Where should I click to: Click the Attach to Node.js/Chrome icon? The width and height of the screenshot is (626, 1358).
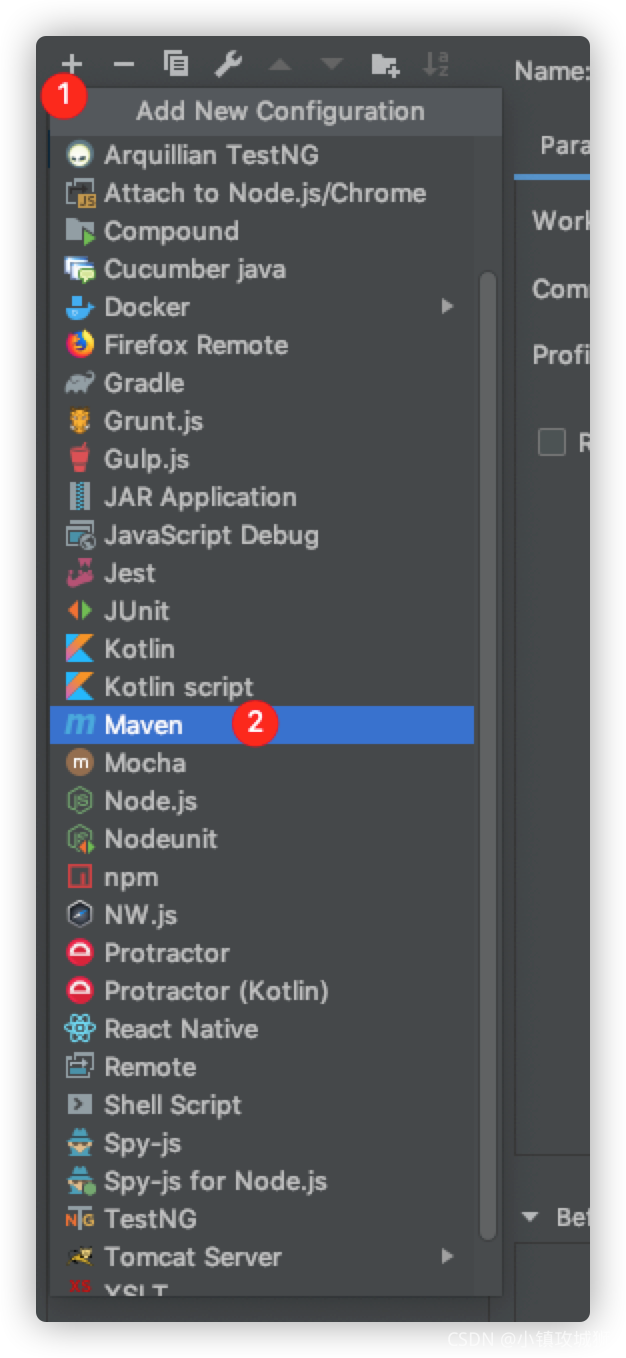(80, 193)
